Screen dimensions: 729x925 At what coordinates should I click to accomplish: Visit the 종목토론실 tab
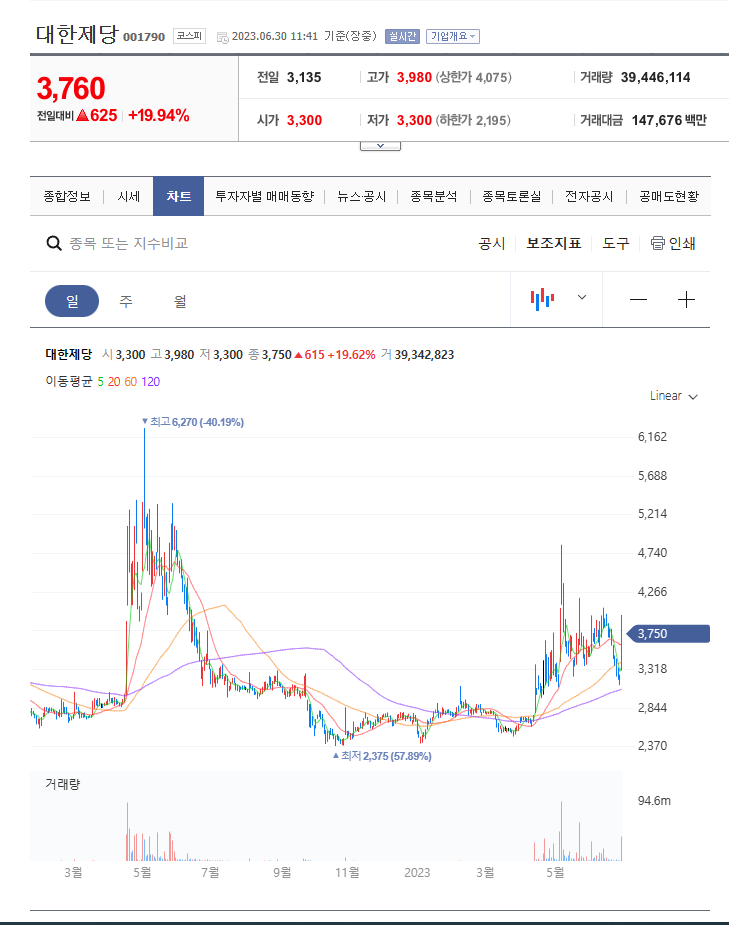pyautogui.click(x=511, y=196)
